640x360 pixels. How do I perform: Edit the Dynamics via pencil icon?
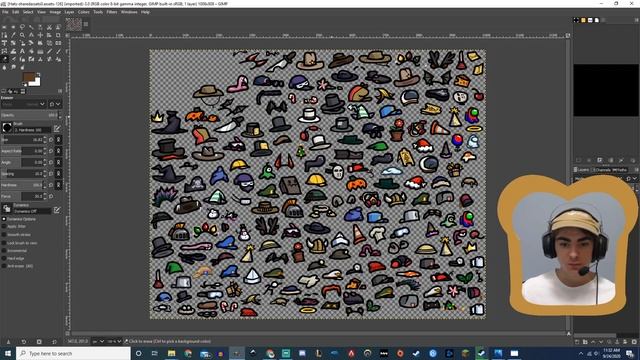pos(57,210)
